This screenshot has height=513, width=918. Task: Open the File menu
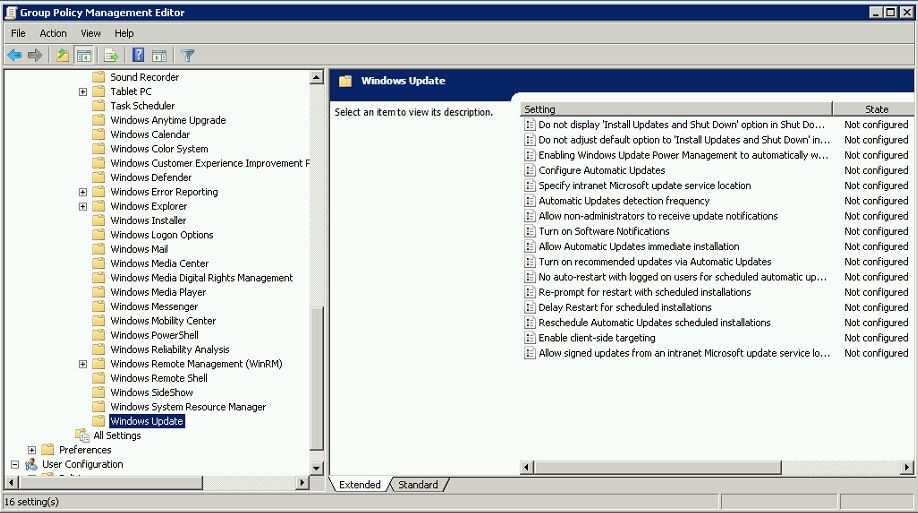(18, 33)
